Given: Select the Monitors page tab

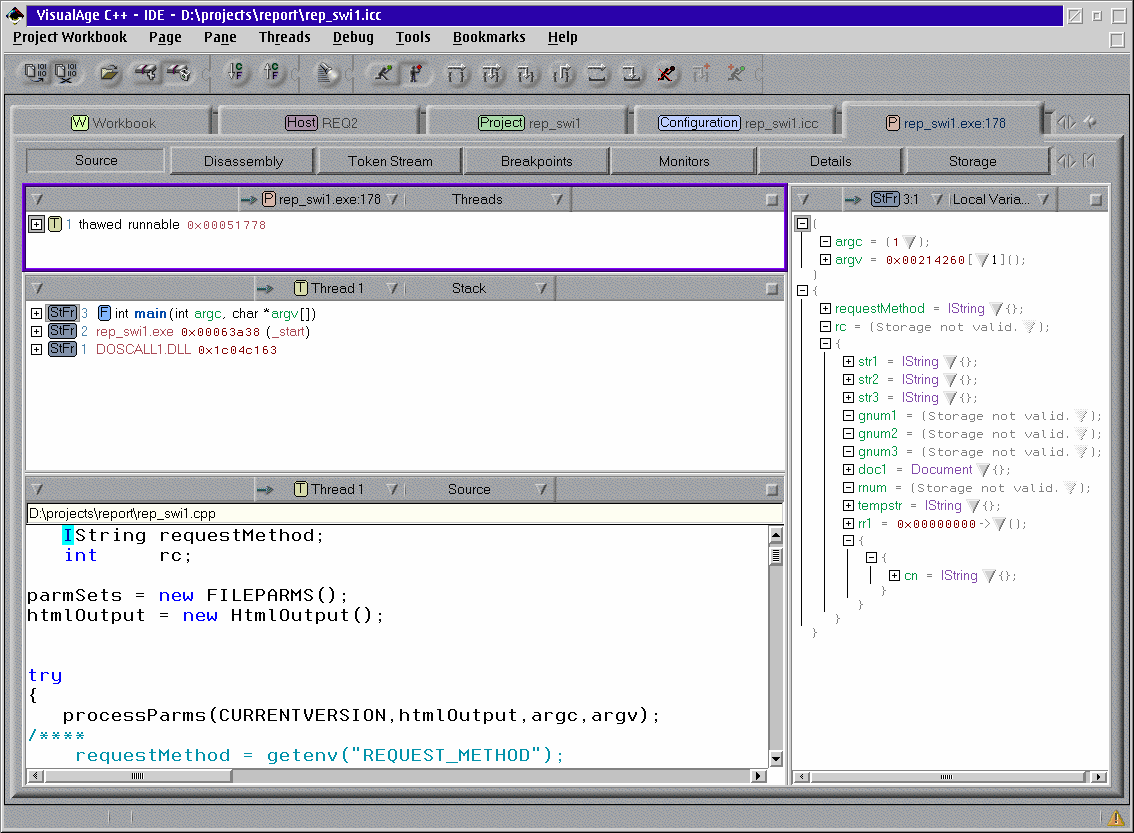Looking at the screenshot, I should pyautogui.click(x=683, y=161).
